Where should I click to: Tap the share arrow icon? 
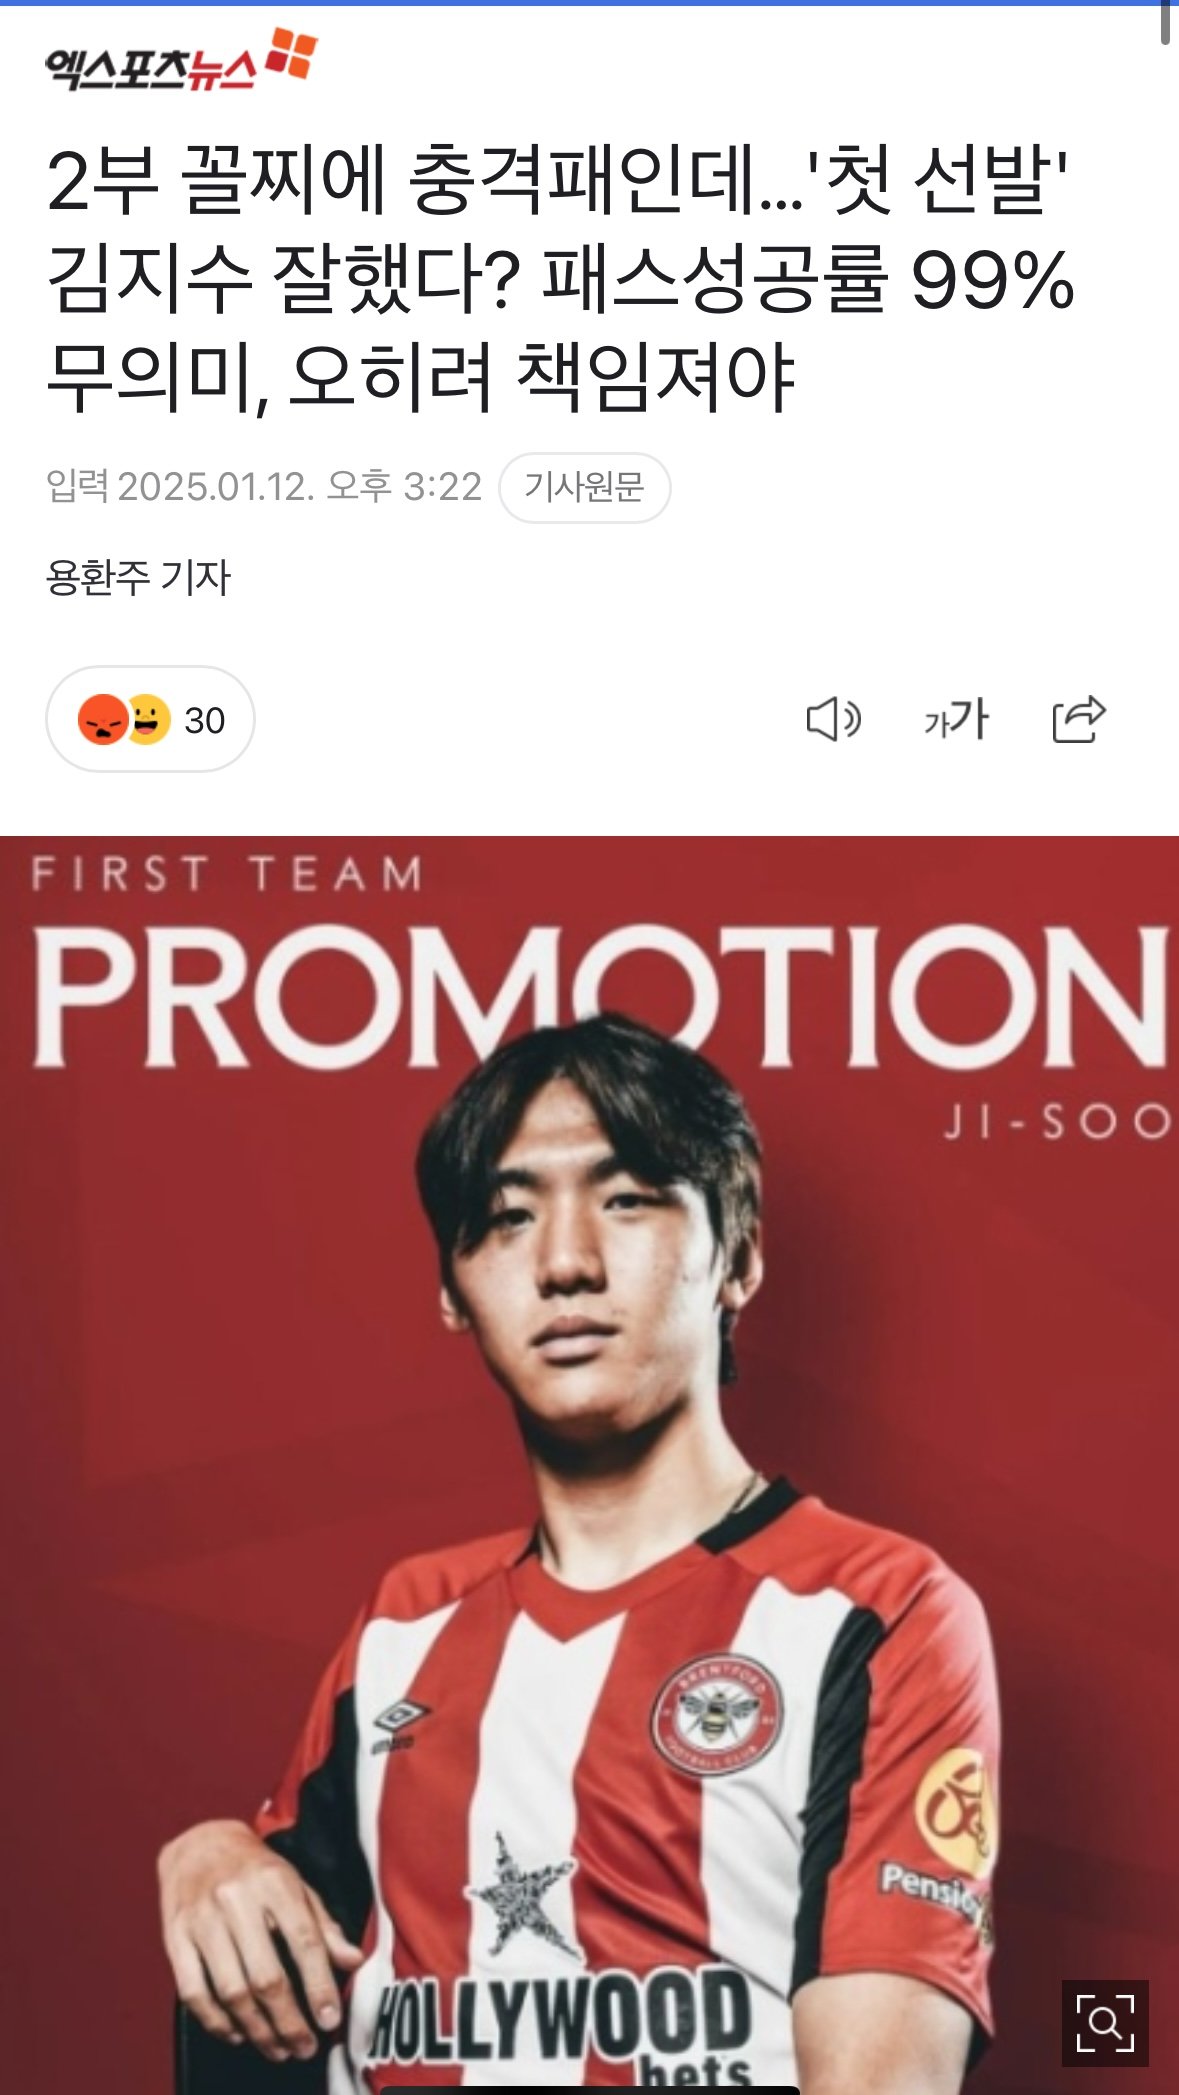pos(1079,719)
